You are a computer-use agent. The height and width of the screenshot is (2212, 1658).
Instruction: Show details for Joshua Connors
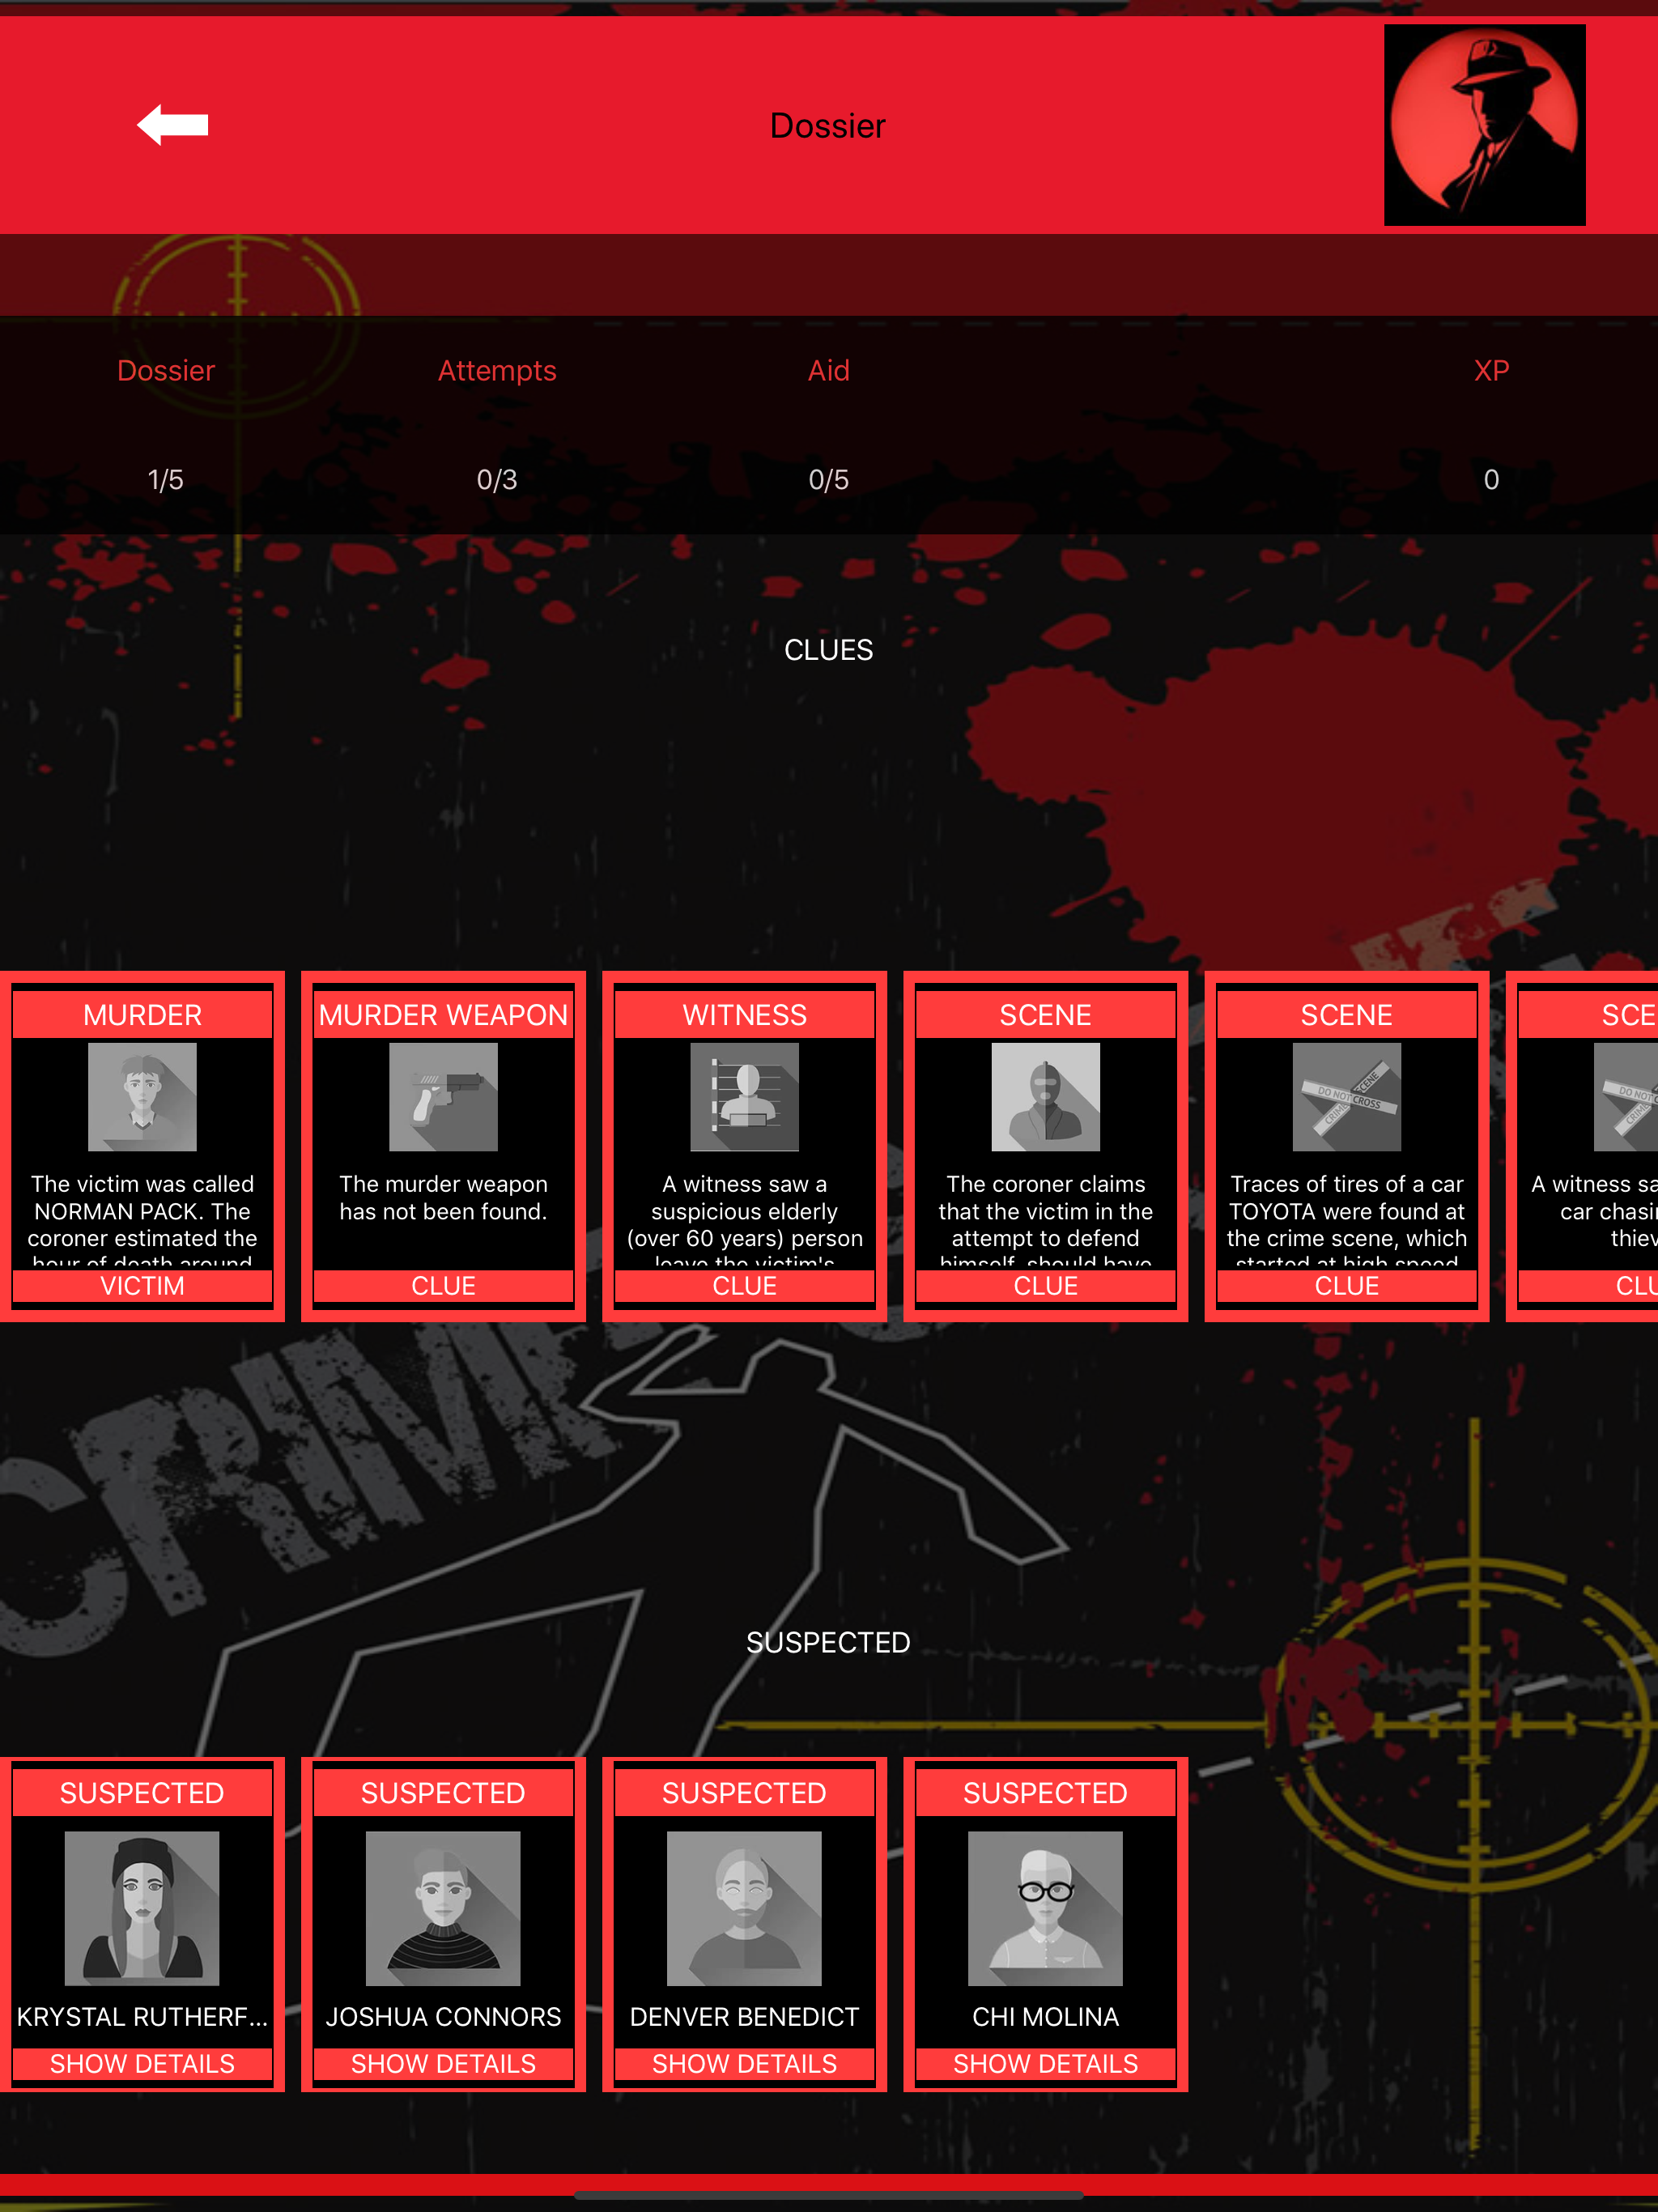(443, 2063)
